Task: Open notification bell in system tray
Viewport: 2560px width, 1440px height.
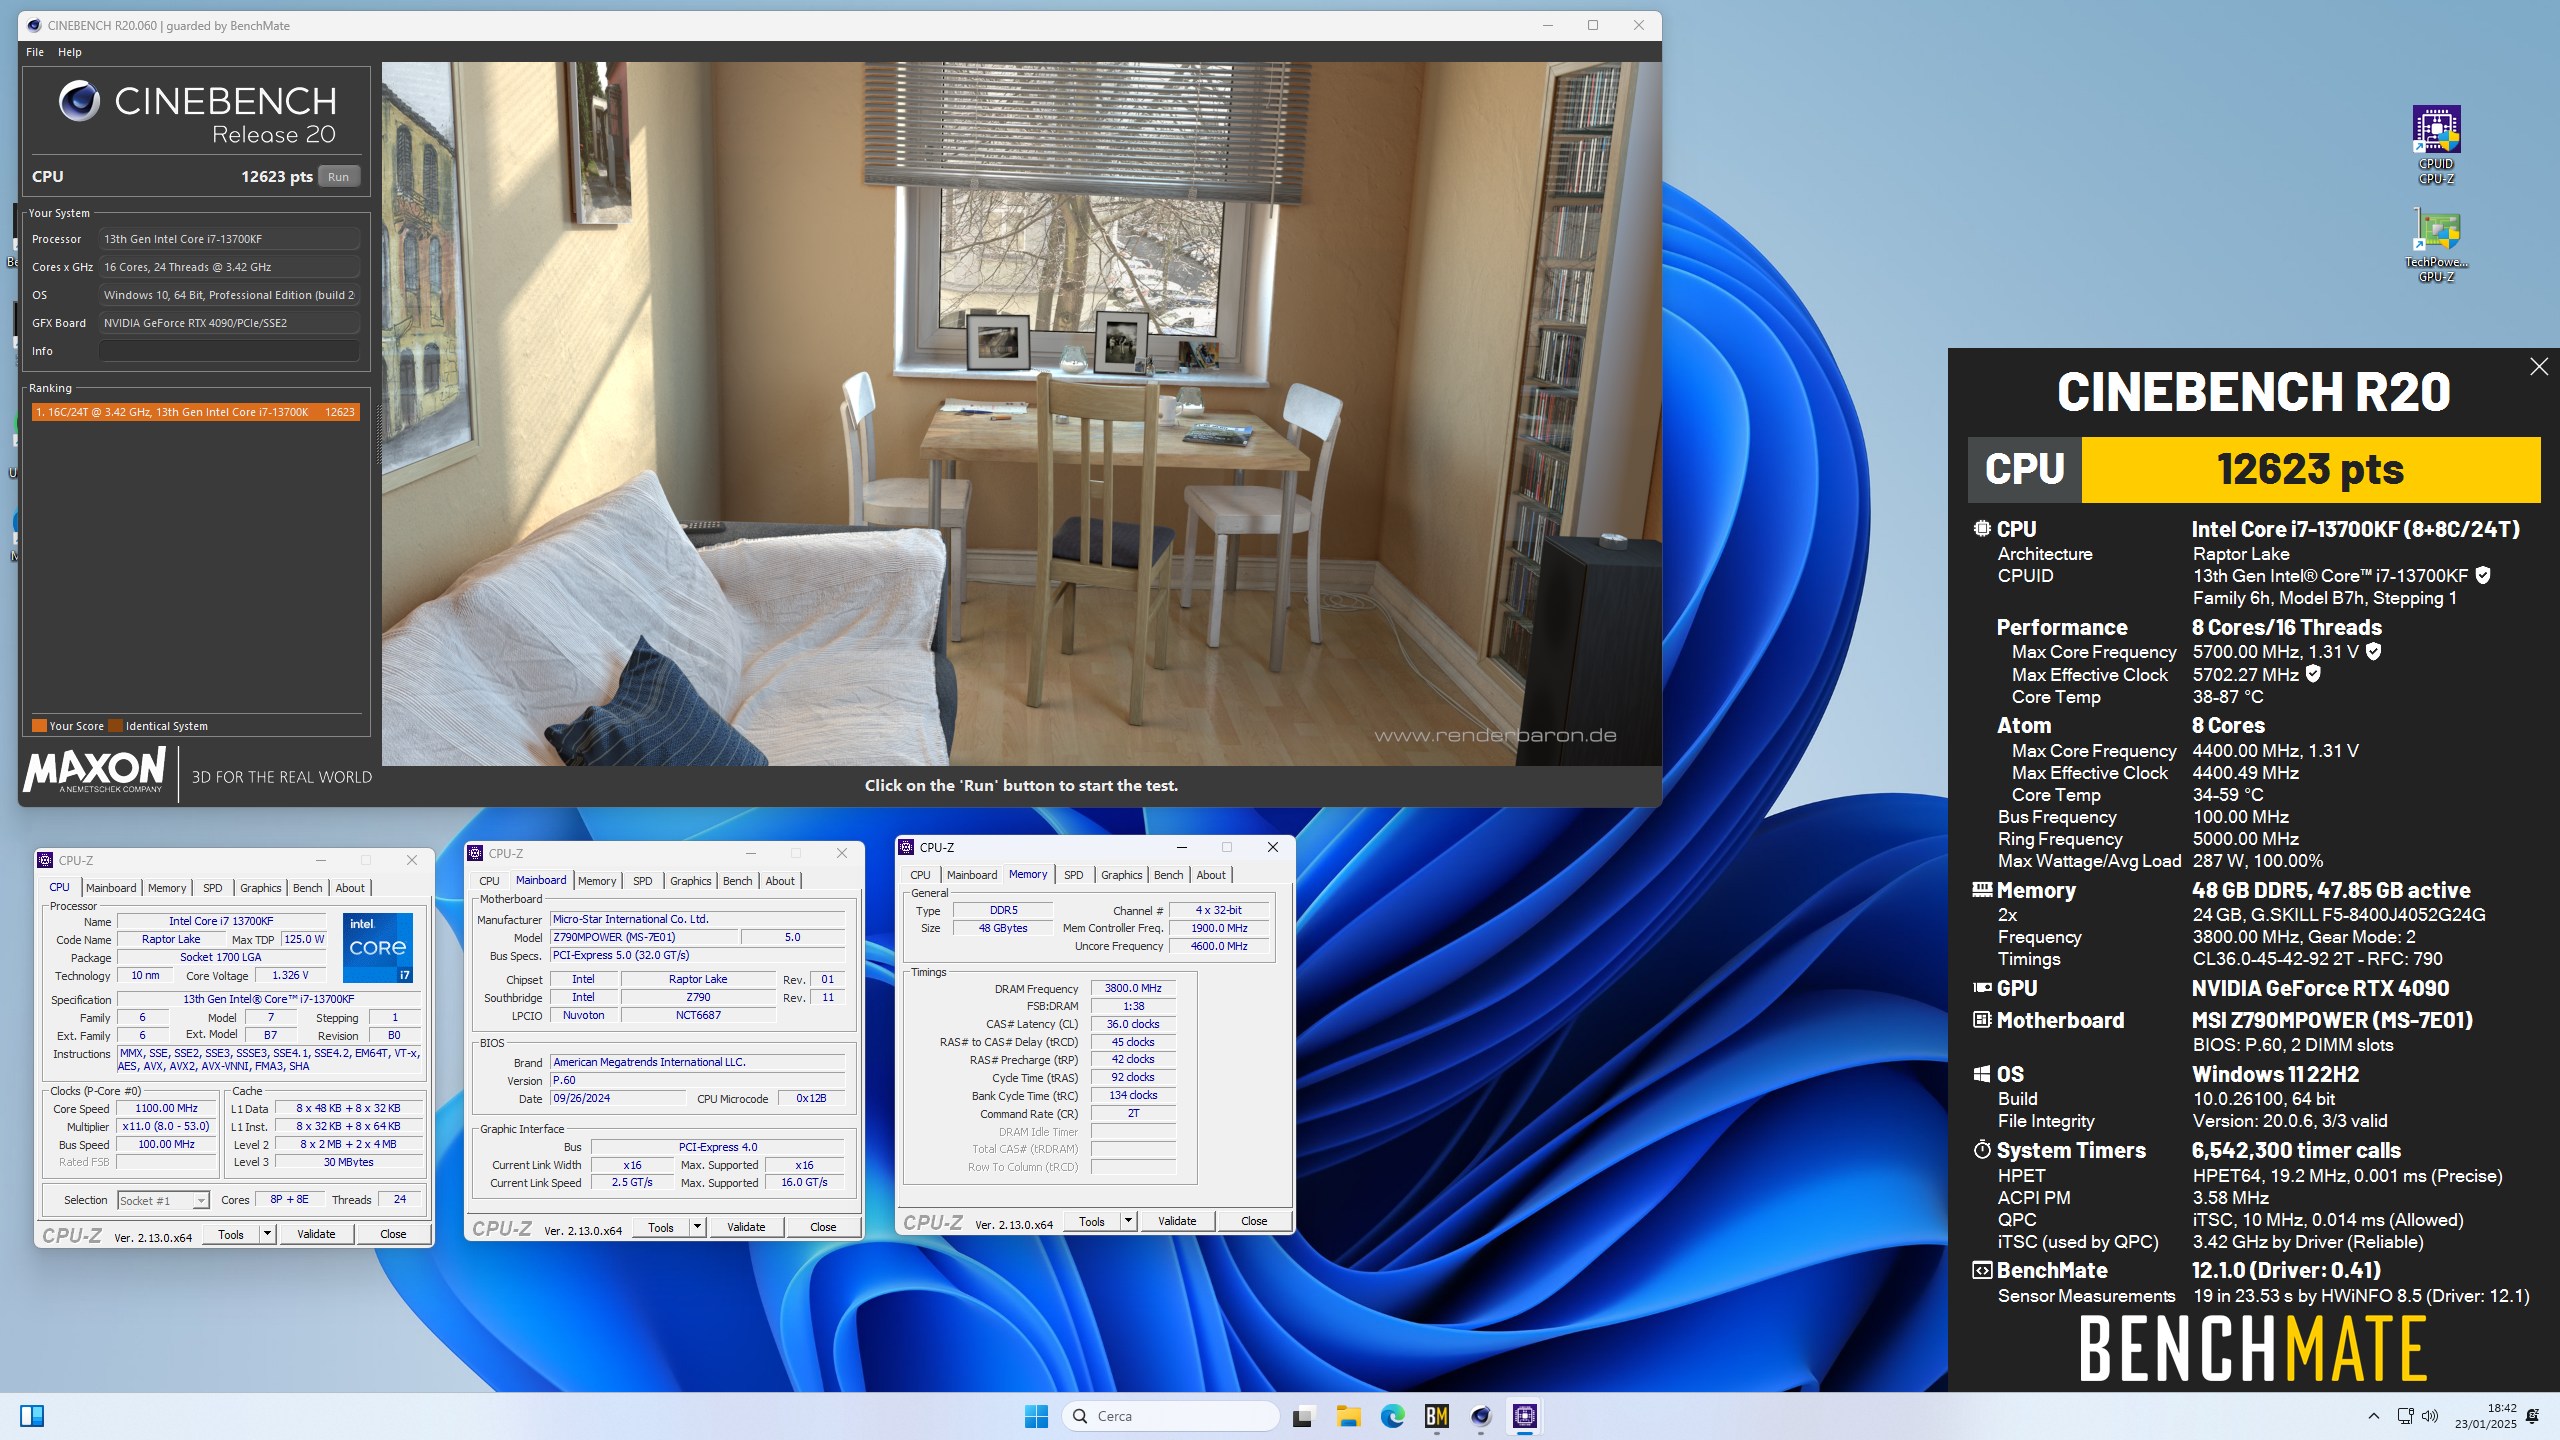Action: point(2532,1416)
